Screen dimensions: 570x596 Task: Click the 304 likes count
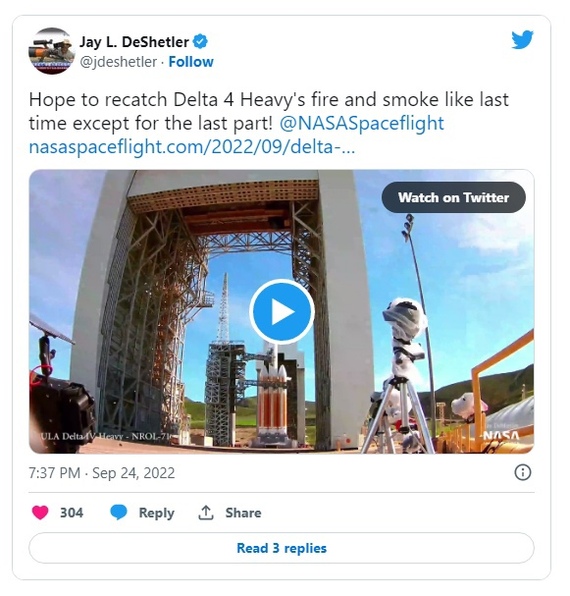pos(71,513)
